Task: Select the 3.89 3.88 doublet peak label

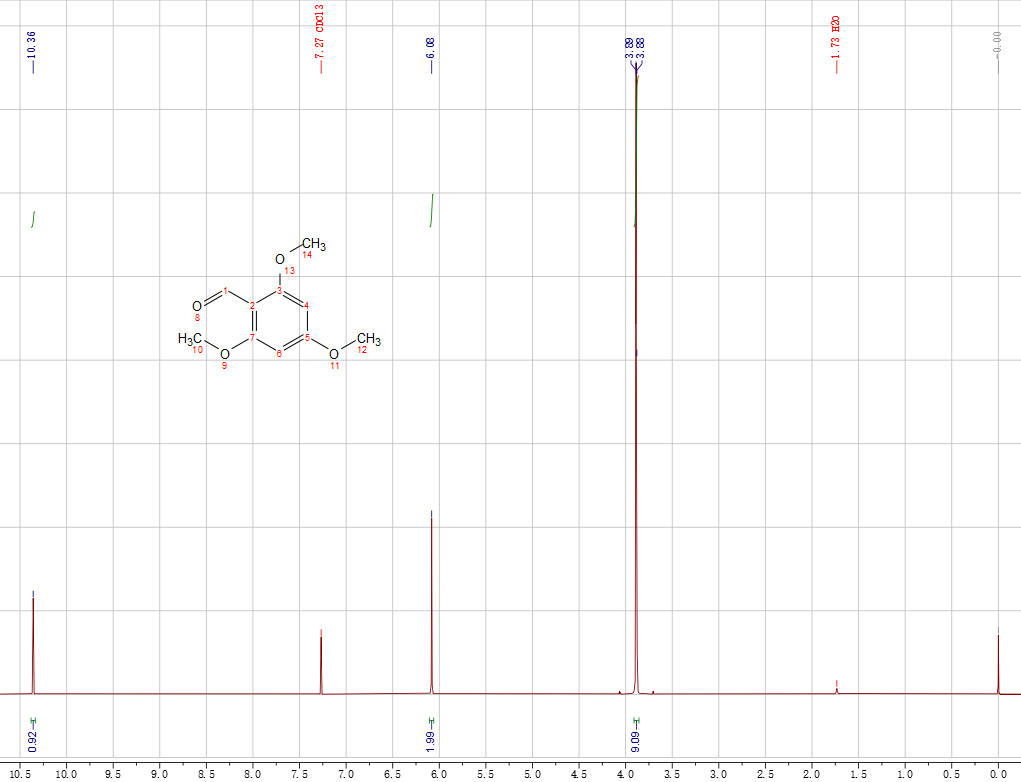Action: click(634, 48)
